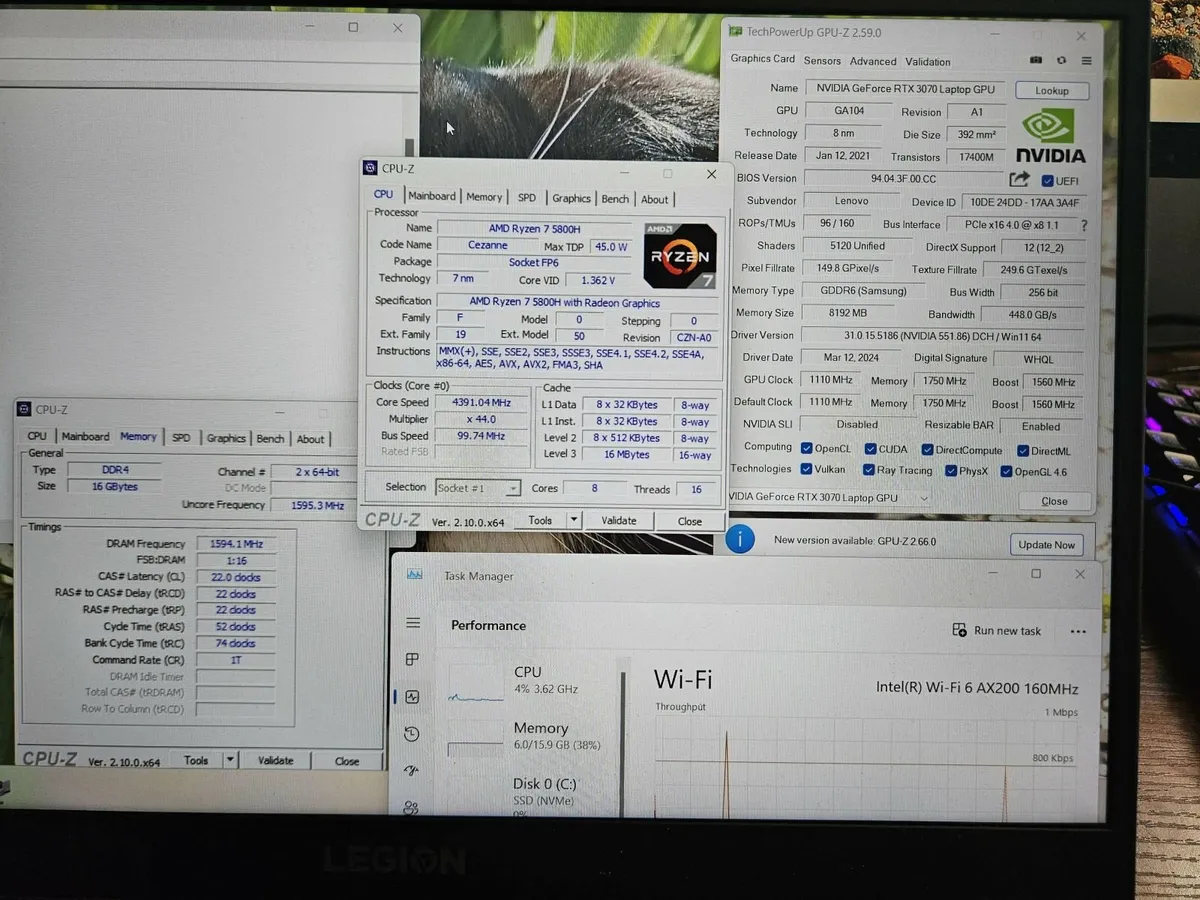
Task: Click the blue info icon in update bar
Action: tap(739, 540)
